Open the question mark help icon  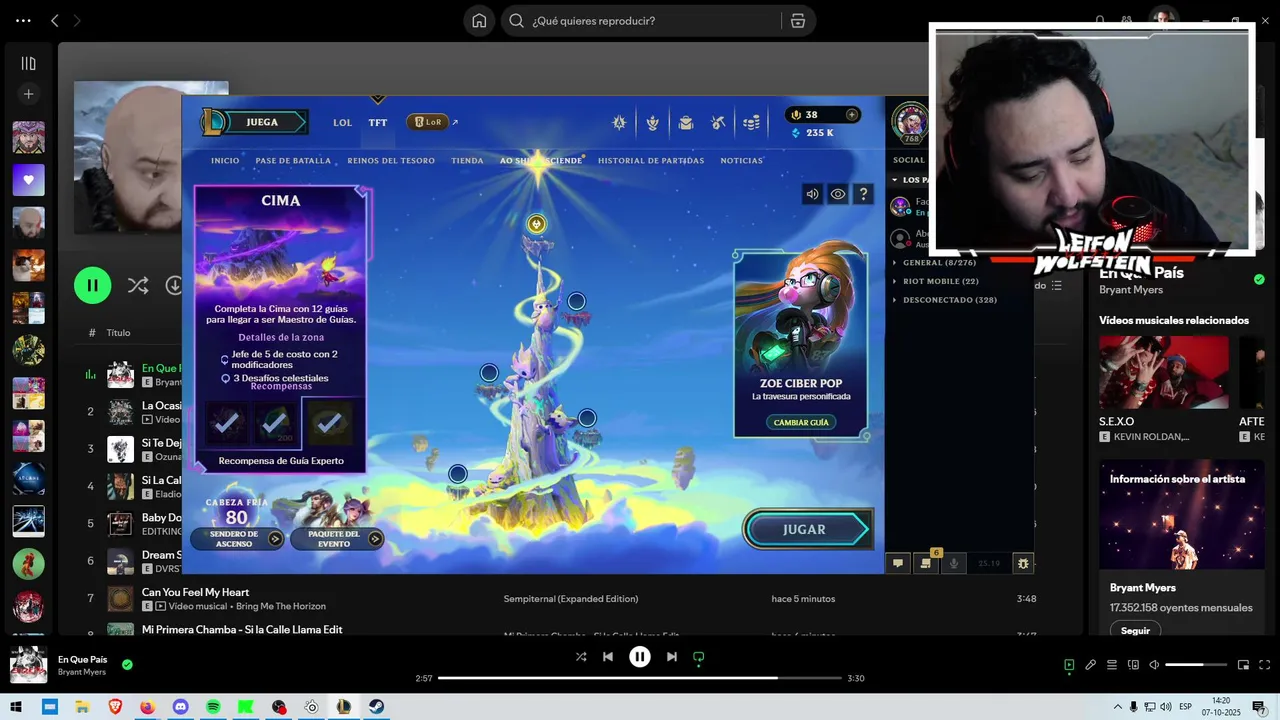tap(864, 194)
